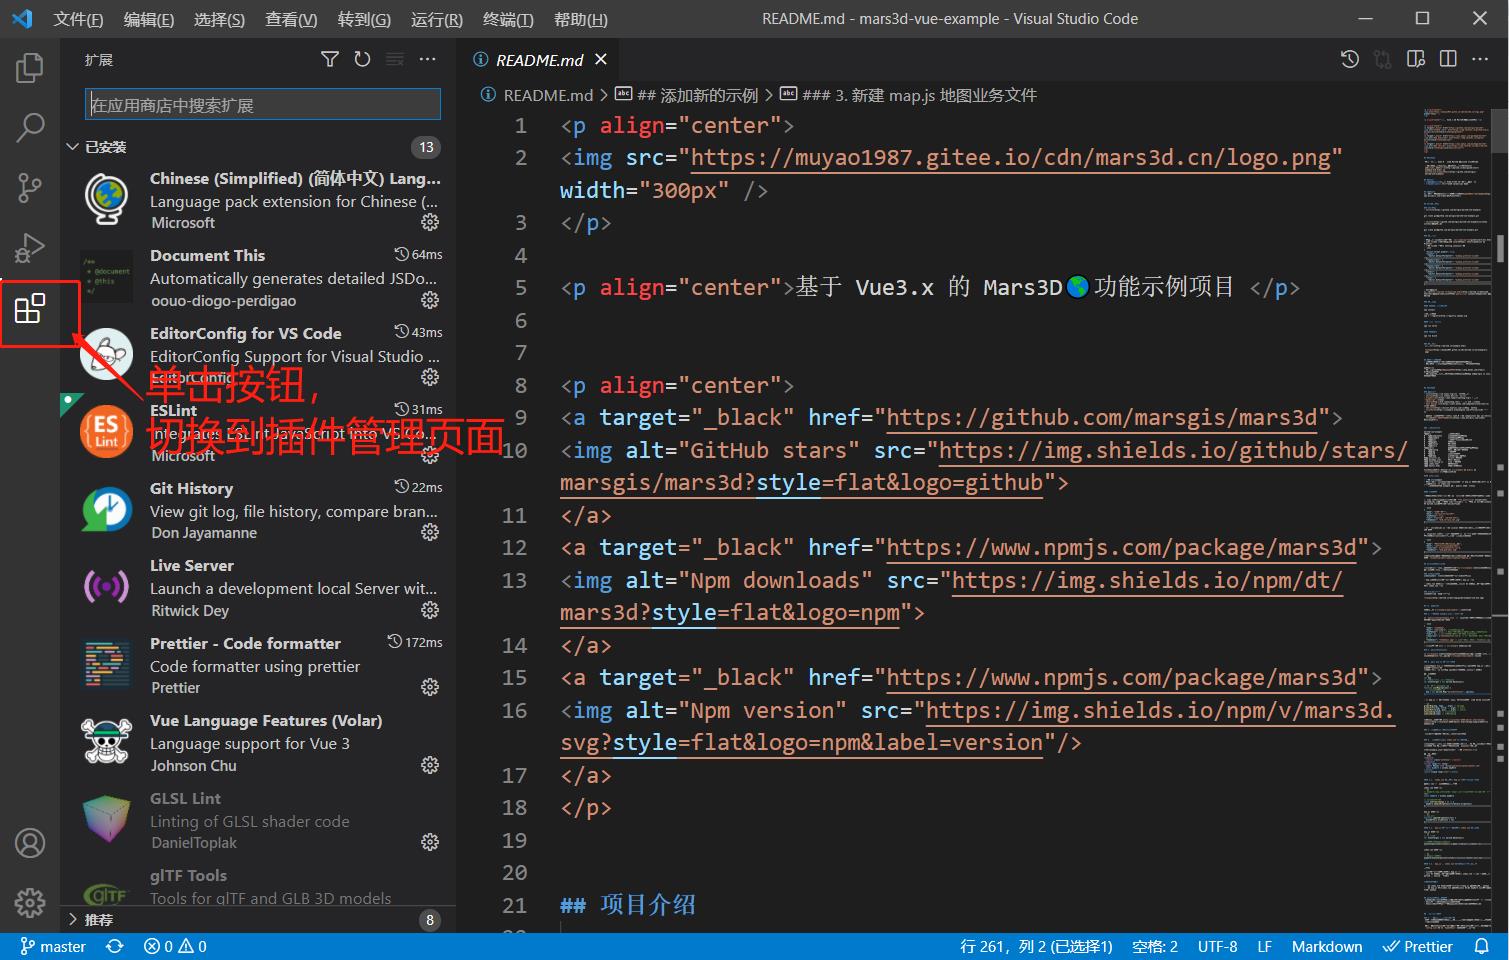Viewport: 1509px width, 960px height.
Task: Open notifications bell in status bar
Action: (1482, 946)
